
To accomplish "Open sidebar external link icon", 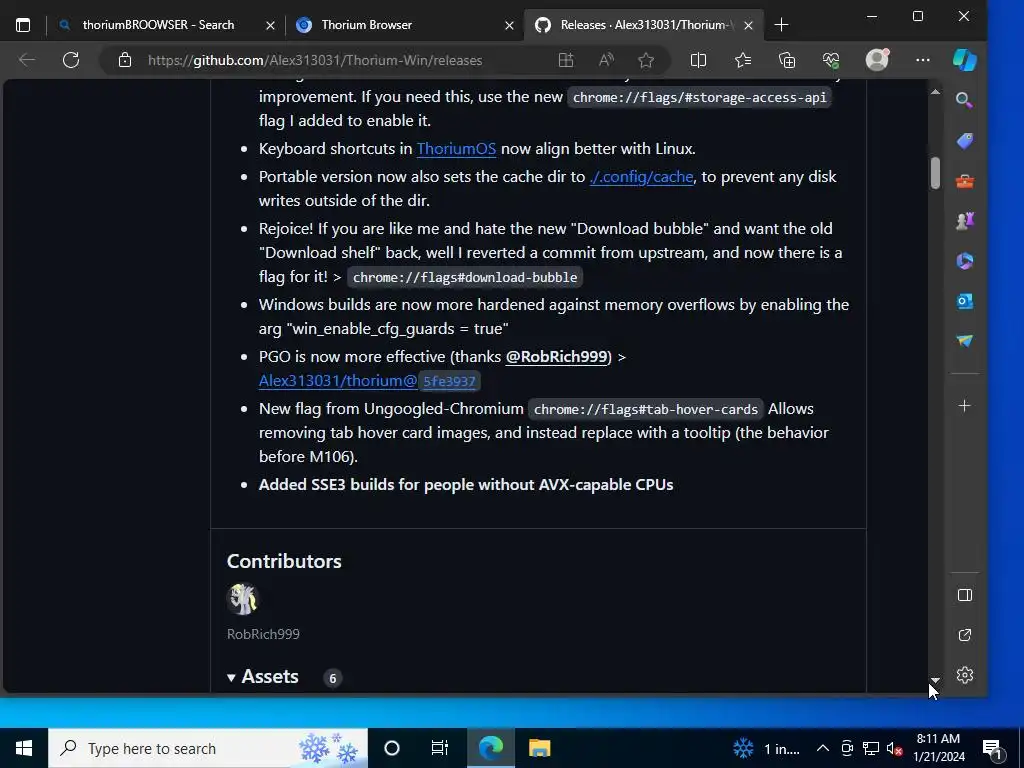I will [965, 635].
